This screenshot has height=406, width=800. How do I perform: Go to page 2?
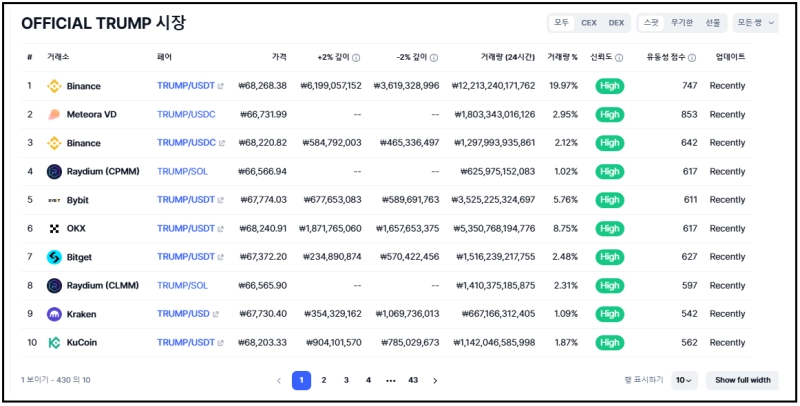point(323,380)
